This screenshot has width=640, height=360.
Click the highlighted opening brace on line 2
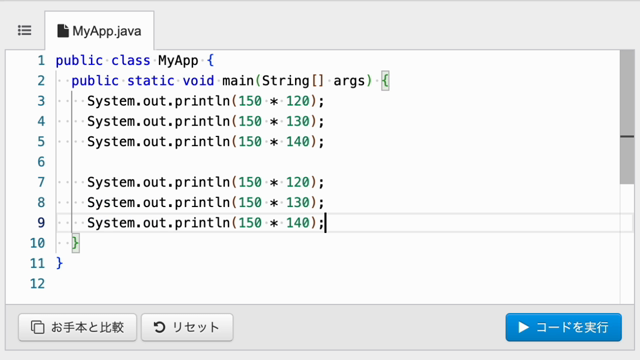(385, 81)
